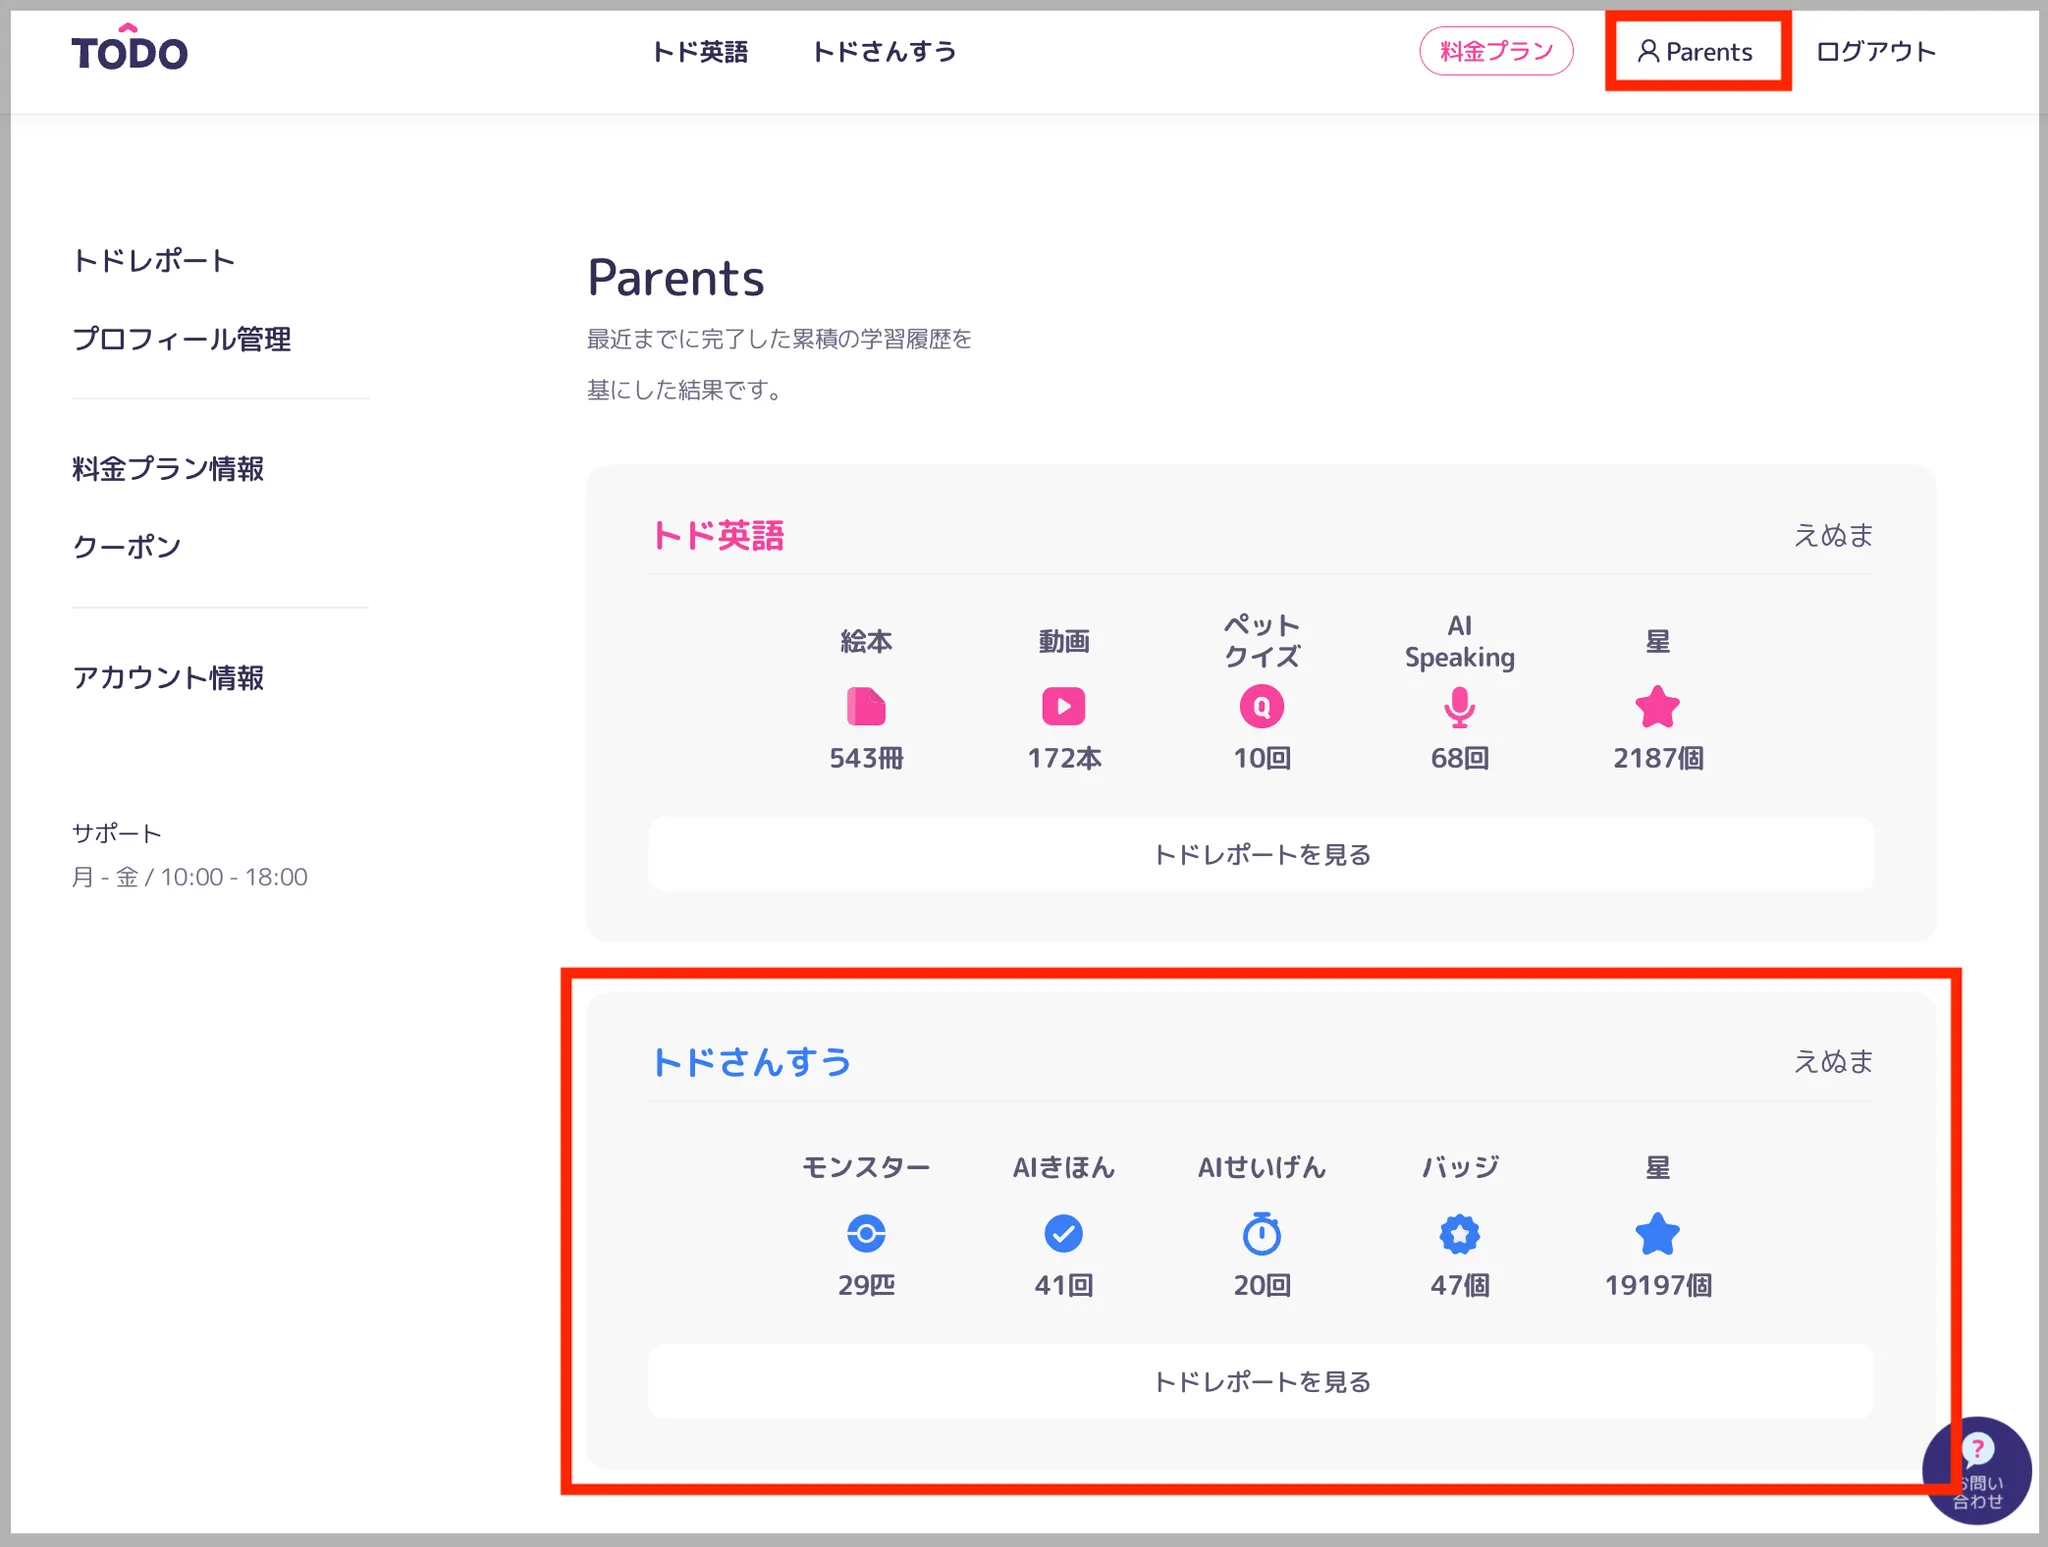Click the pet quiz Q icon

pyautogui.click(x=1261, y=706)
